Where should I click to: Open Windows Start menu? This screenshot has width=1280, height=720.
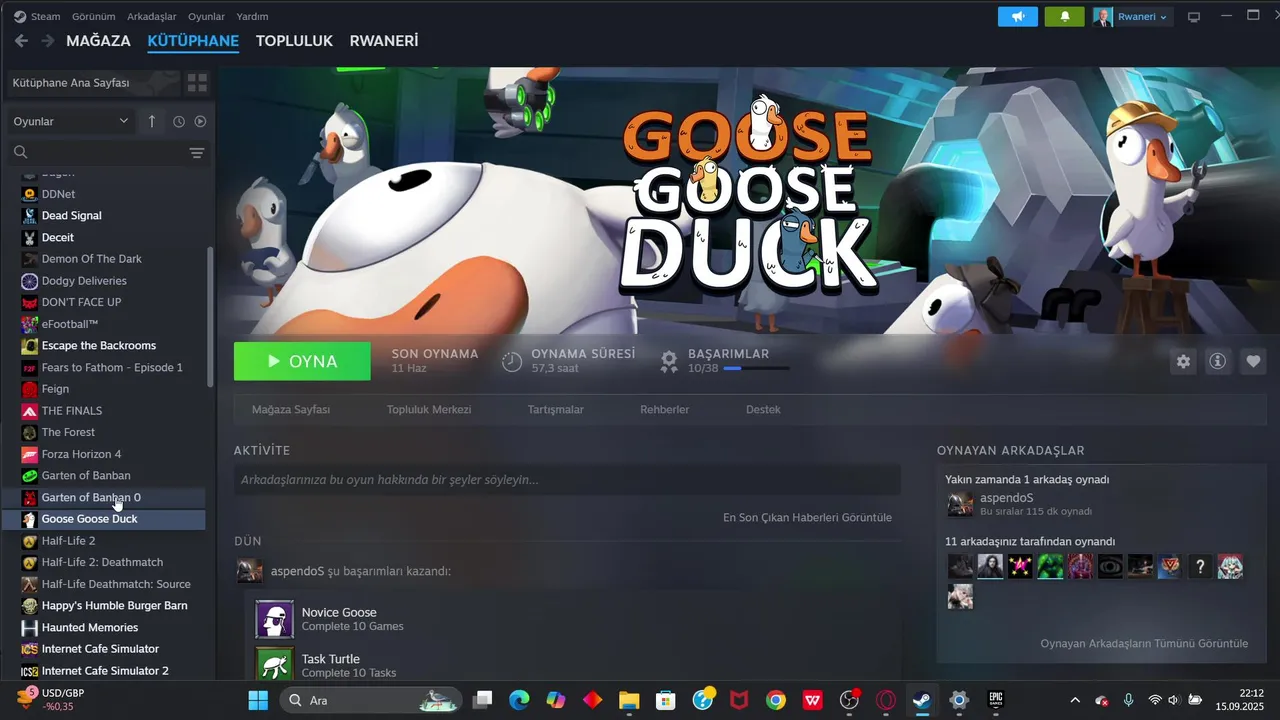pyautogui.click(x=258, y=700)
